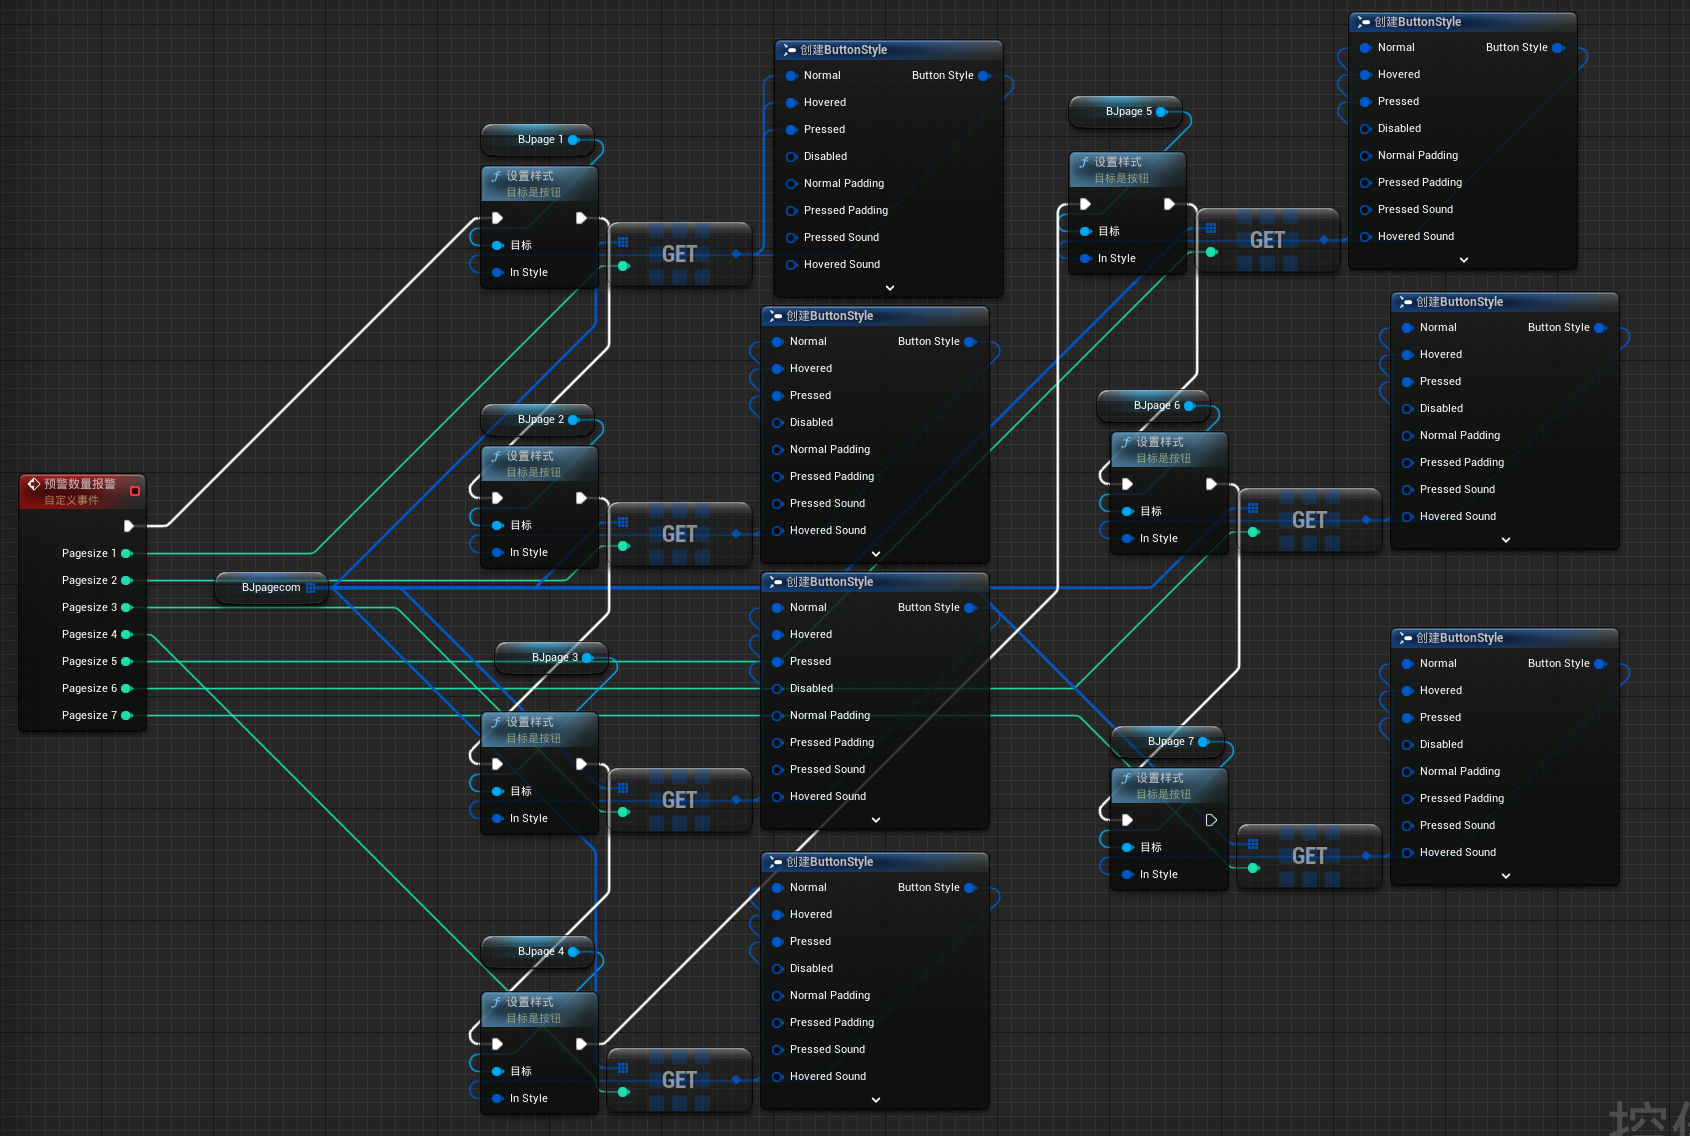Screen dimensions: 1690x1136
Task: Click In Style pin of 设置样式 under BJpage 4
Action: coord(497,1098)
